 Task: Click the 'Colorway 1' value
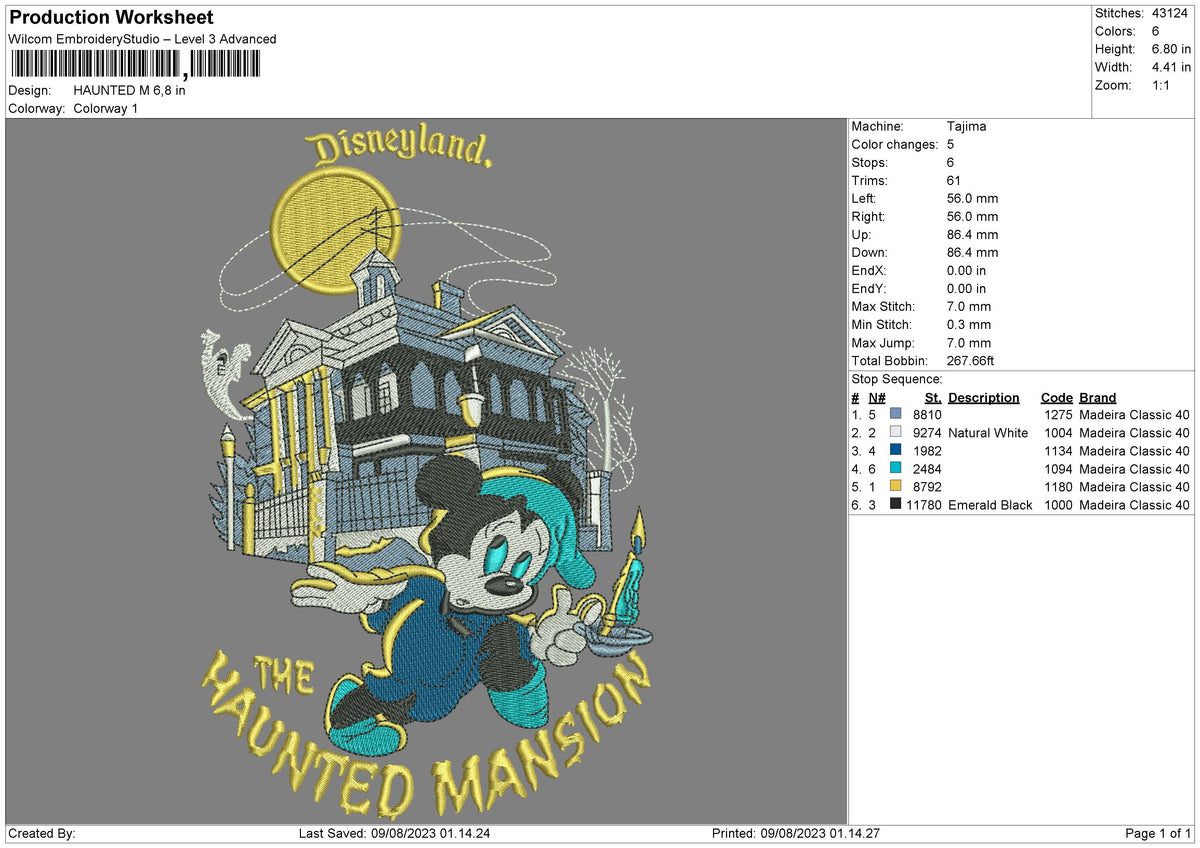pos(106,108)
